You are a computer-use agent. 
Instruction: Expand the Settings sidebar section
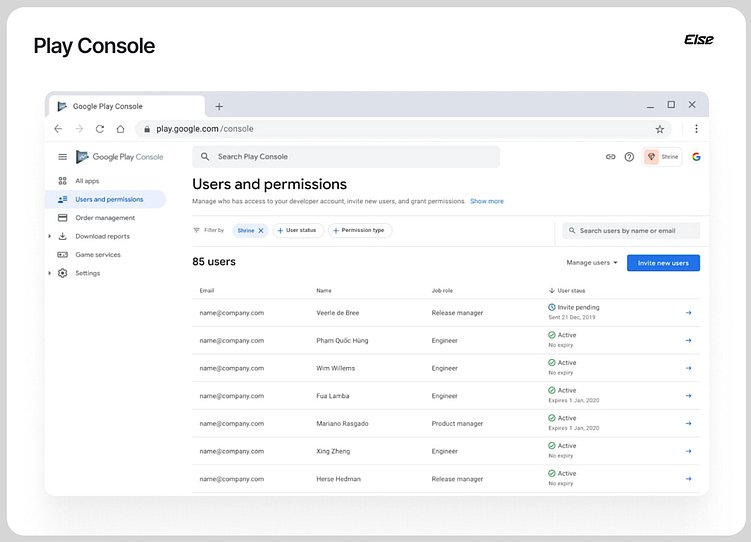click(x=49, y=273)
